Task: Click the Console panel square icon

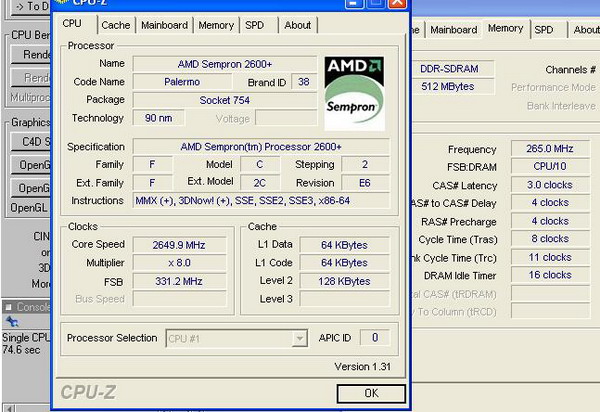Action: click(9, 307)
